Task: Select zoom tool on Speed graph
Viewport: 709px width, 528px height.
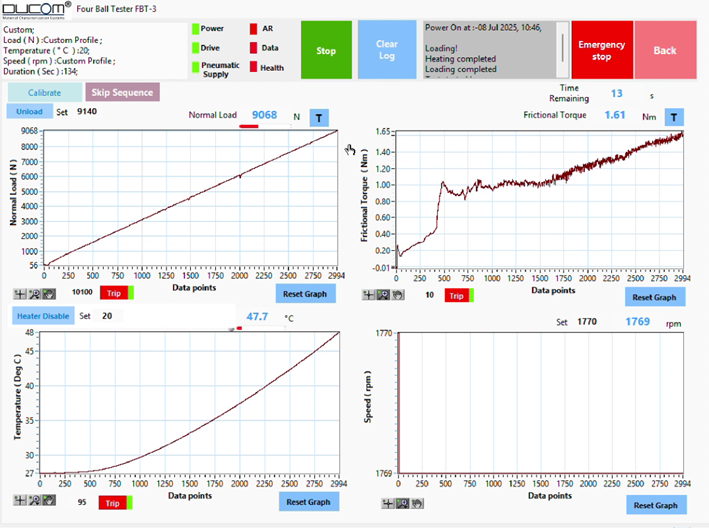Action: (403, 503)
